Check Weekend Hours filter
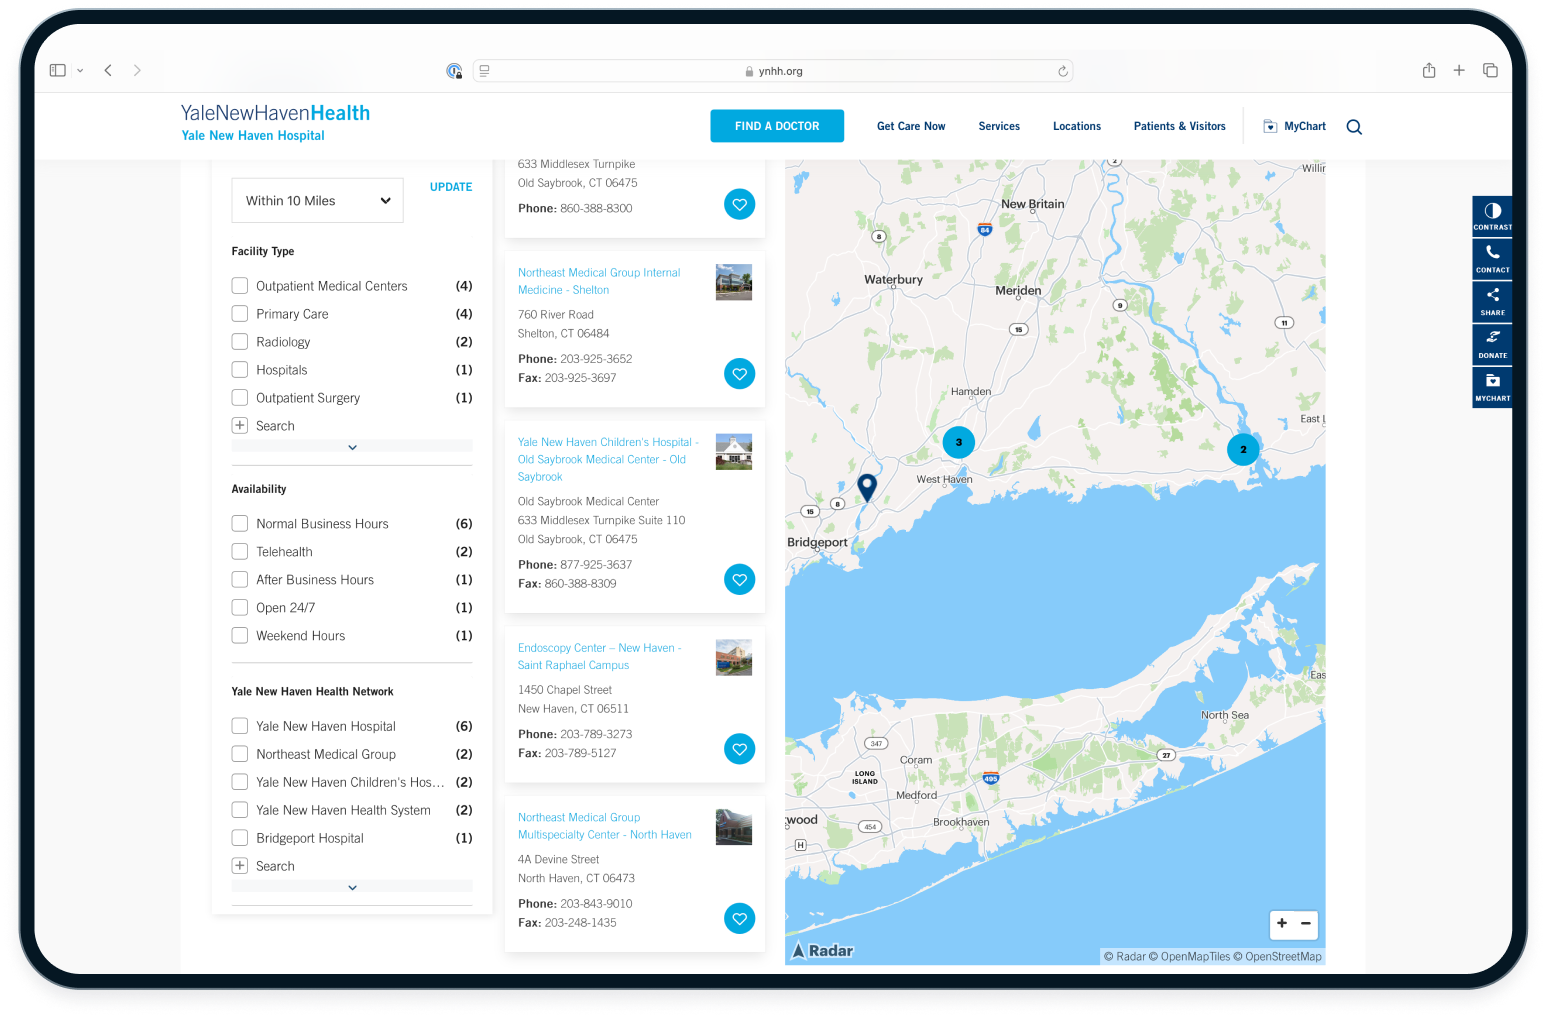This screenshot has width=1547, height=1018. tap(240, 636)
